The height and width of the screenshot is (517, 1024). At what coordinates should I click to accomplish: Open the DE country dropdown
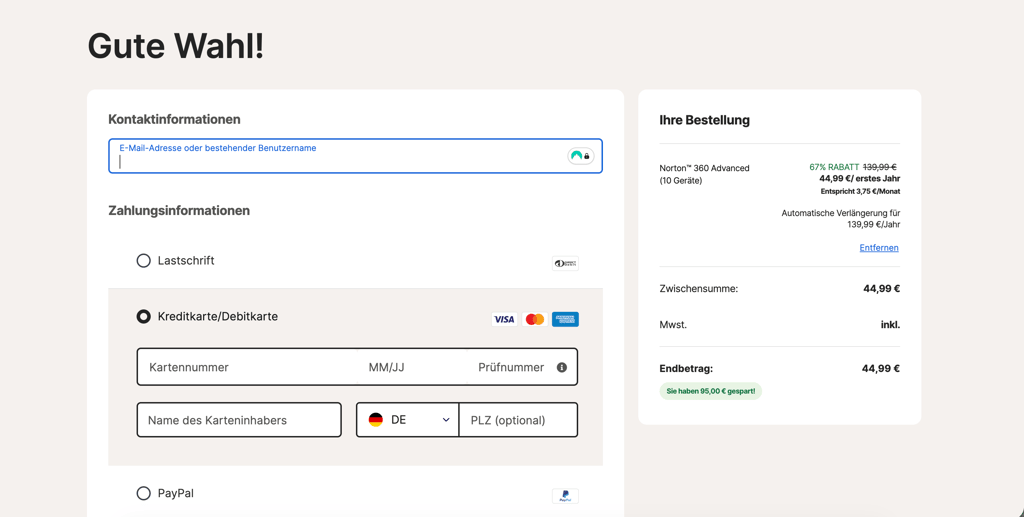(408, 420)
